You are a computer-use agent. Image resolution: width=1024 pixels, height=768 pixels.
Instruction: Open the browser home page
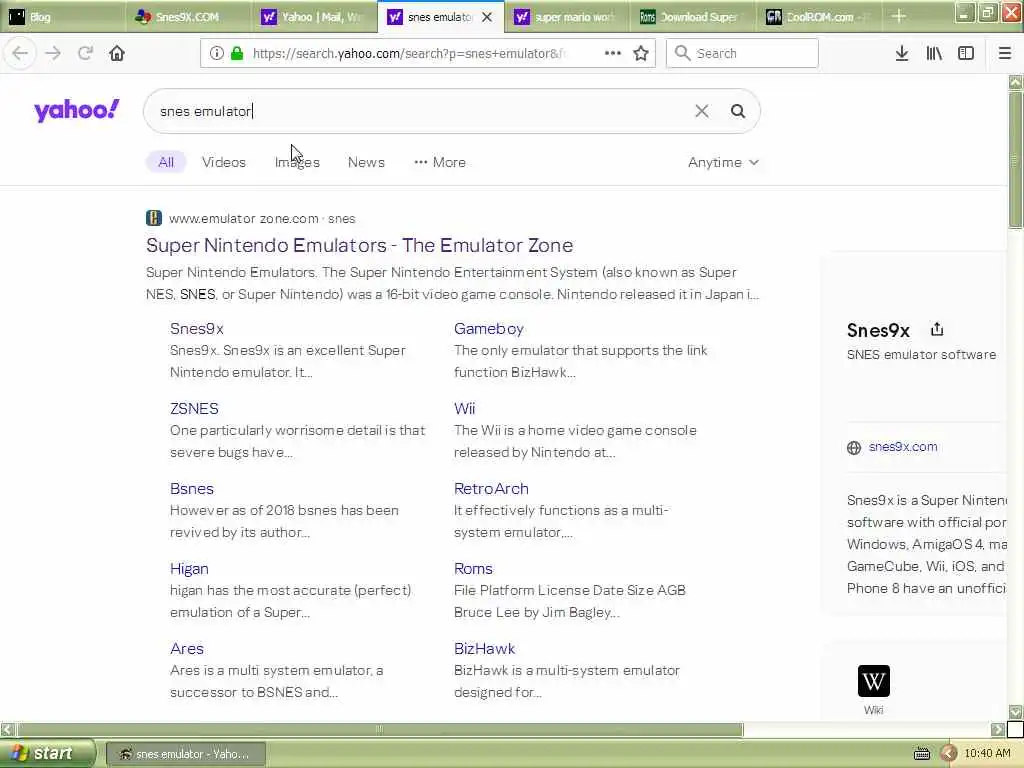point(117,53)
